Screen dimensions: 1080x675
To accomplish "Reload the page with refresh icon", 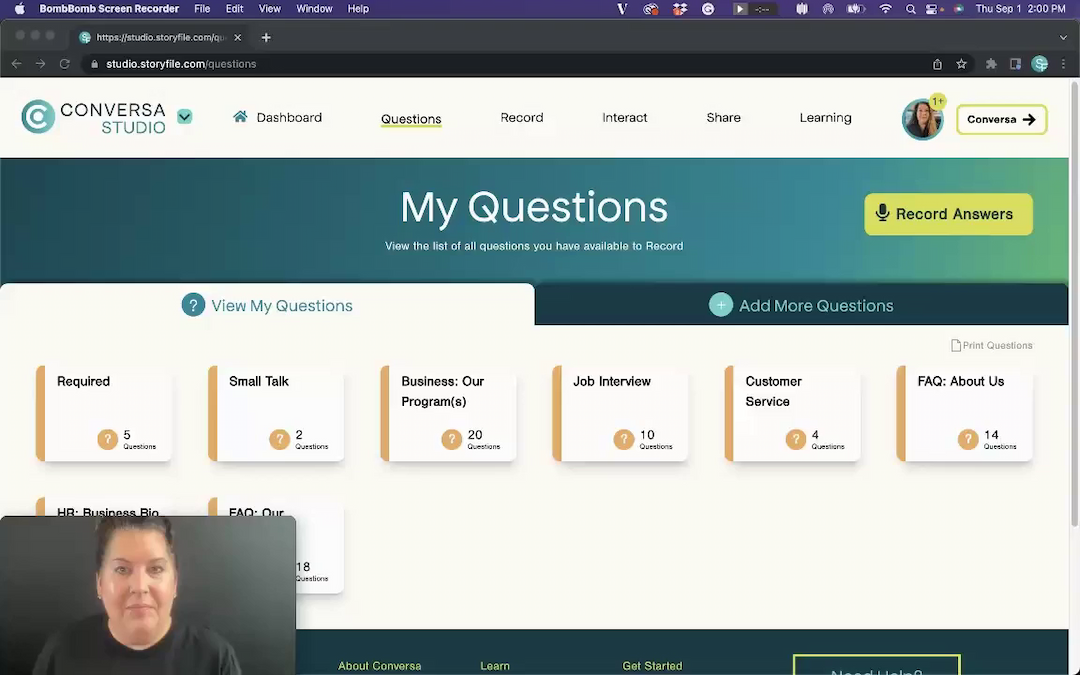I will tap(65, 64).
